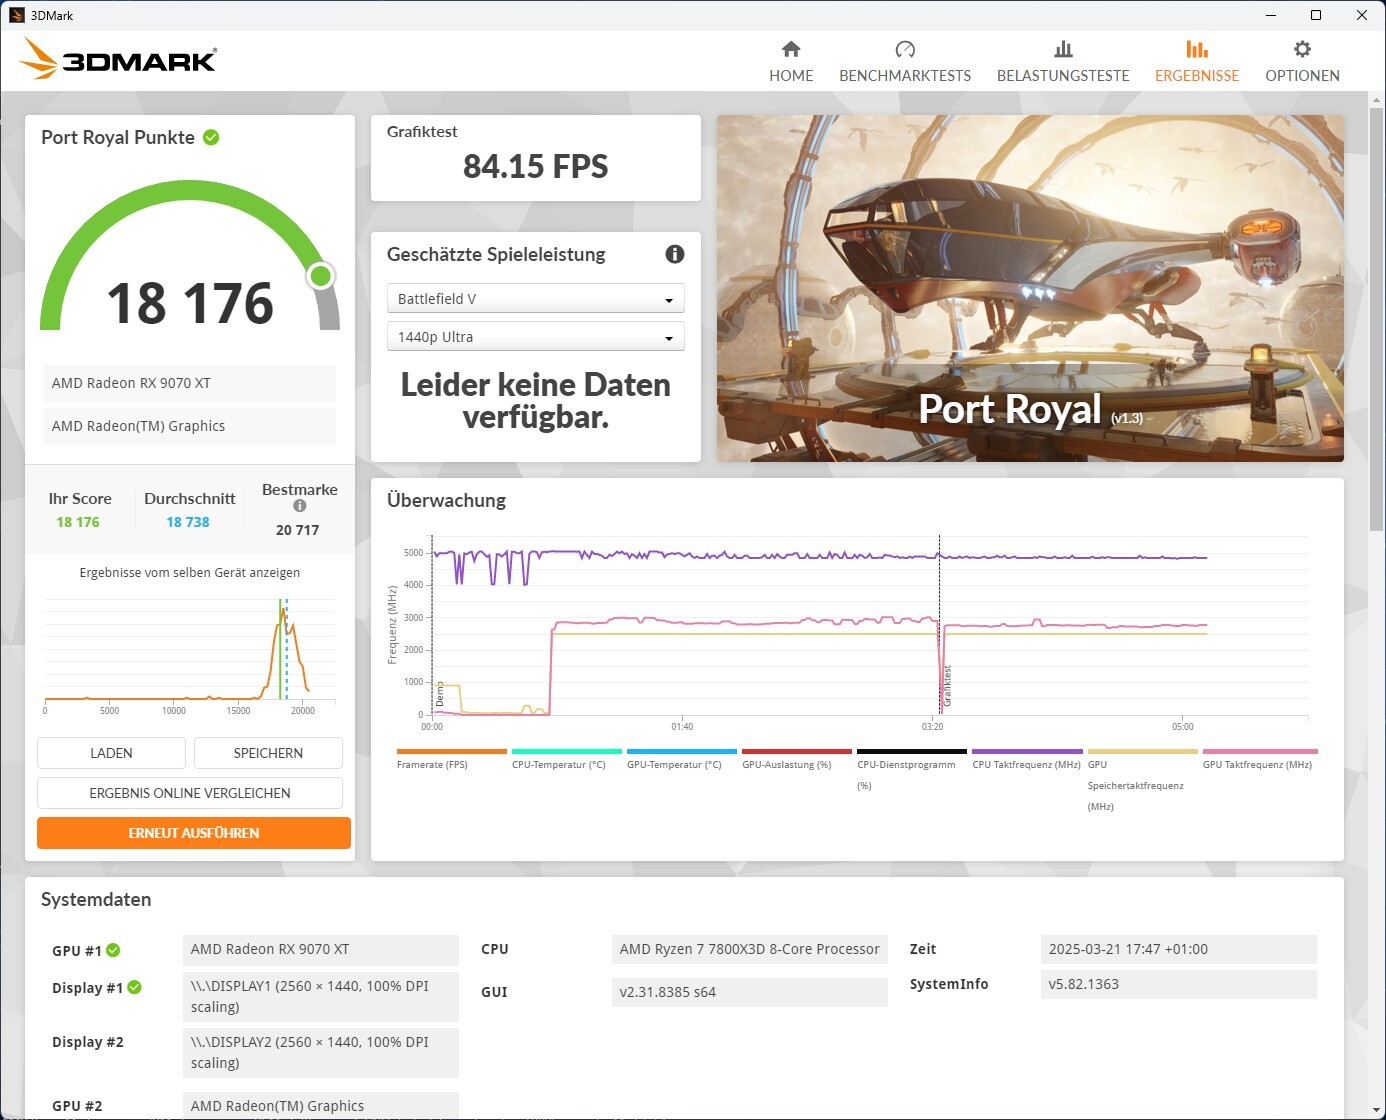Click the Demo marker on monitoring chart
This screenshot has height=1120, width=1386.
[x=439, y=694]
